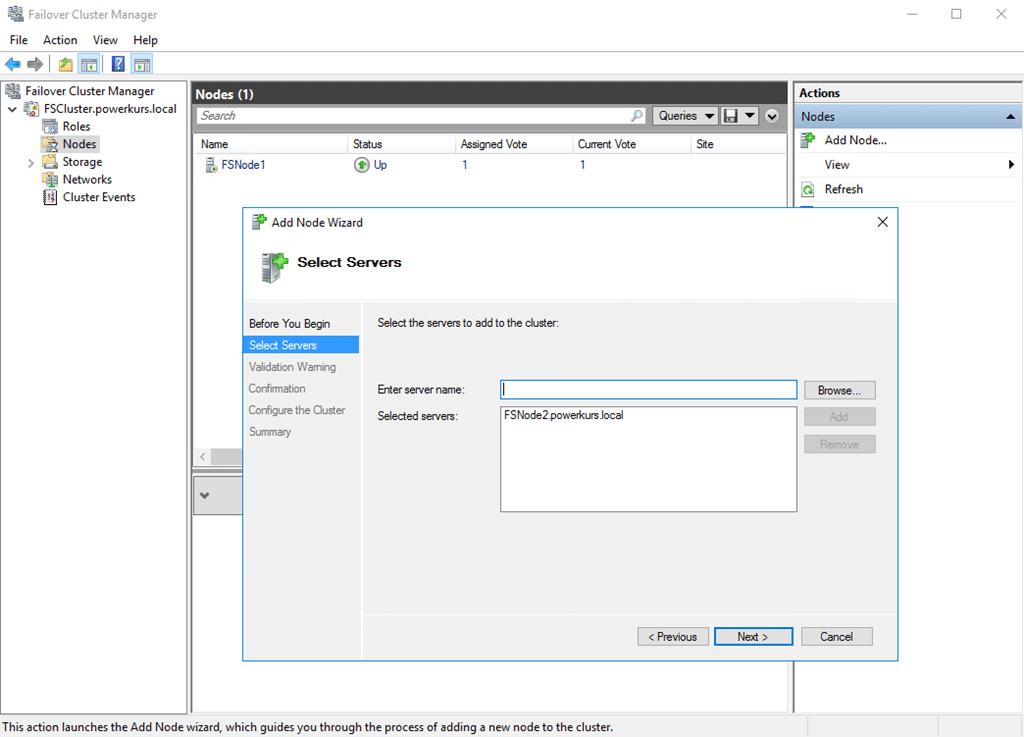Click the Refresh action in Actions pane
Viewport: 1024px width, 737px height.
(844, 189)
